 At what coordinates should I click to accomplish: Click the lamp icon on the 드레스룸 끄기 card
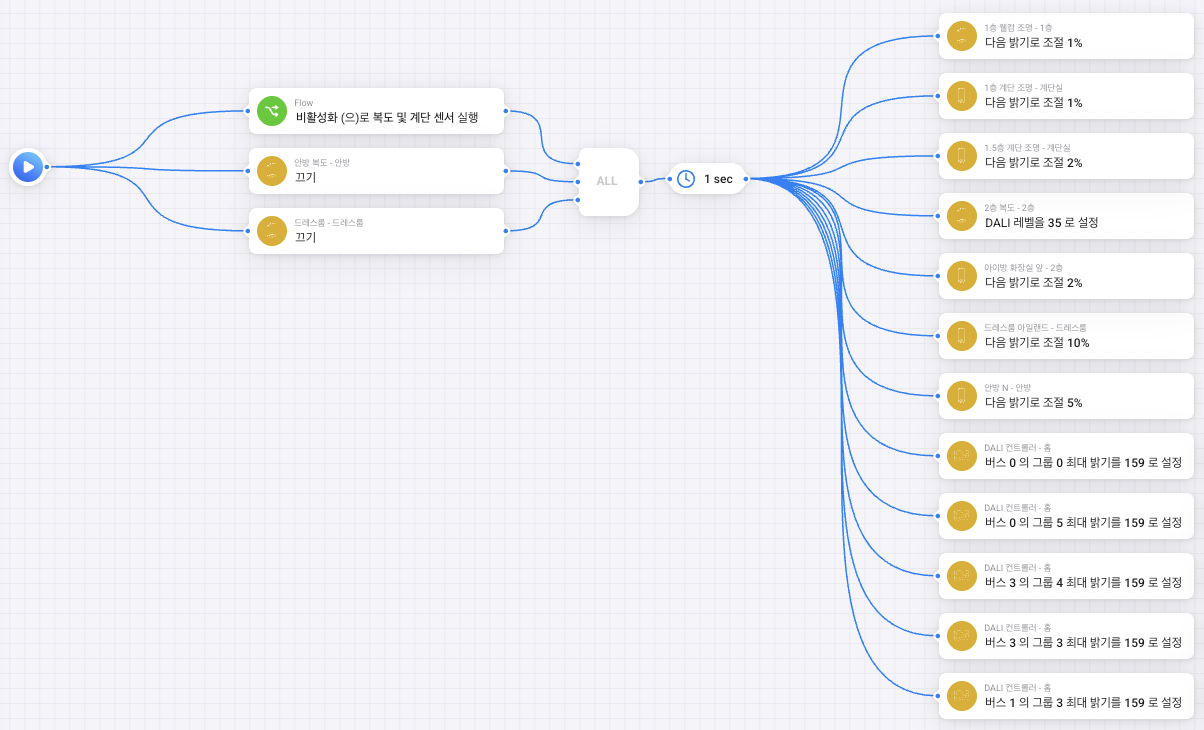[x=271, y=231]
